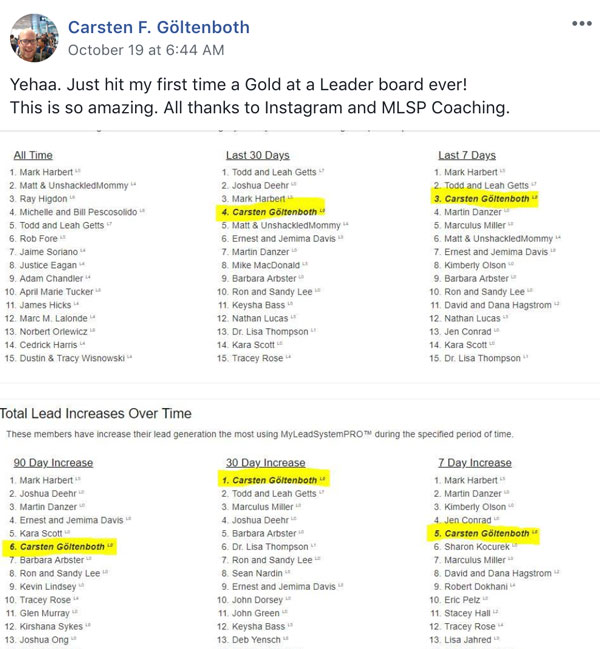
Task: Click Sean Nardin in 30 Day Increase list
Action: pos(257,573)
